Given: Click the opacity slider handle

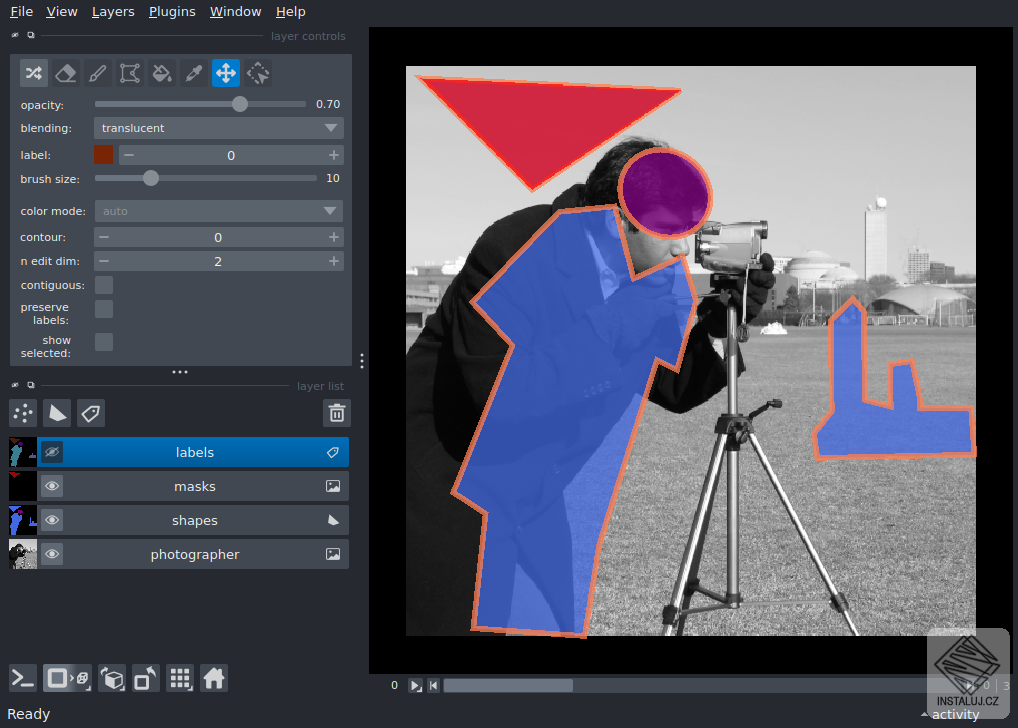Looking at the screenshot, I should (x=240, y=104).
